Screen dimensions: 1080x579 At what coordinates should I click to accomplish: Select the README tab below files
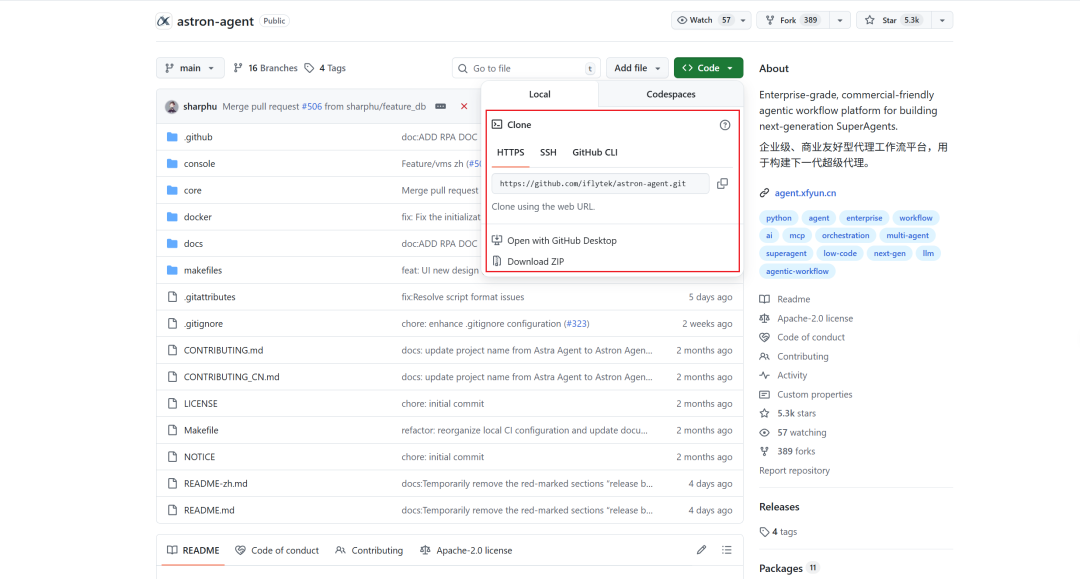[194, 551]
